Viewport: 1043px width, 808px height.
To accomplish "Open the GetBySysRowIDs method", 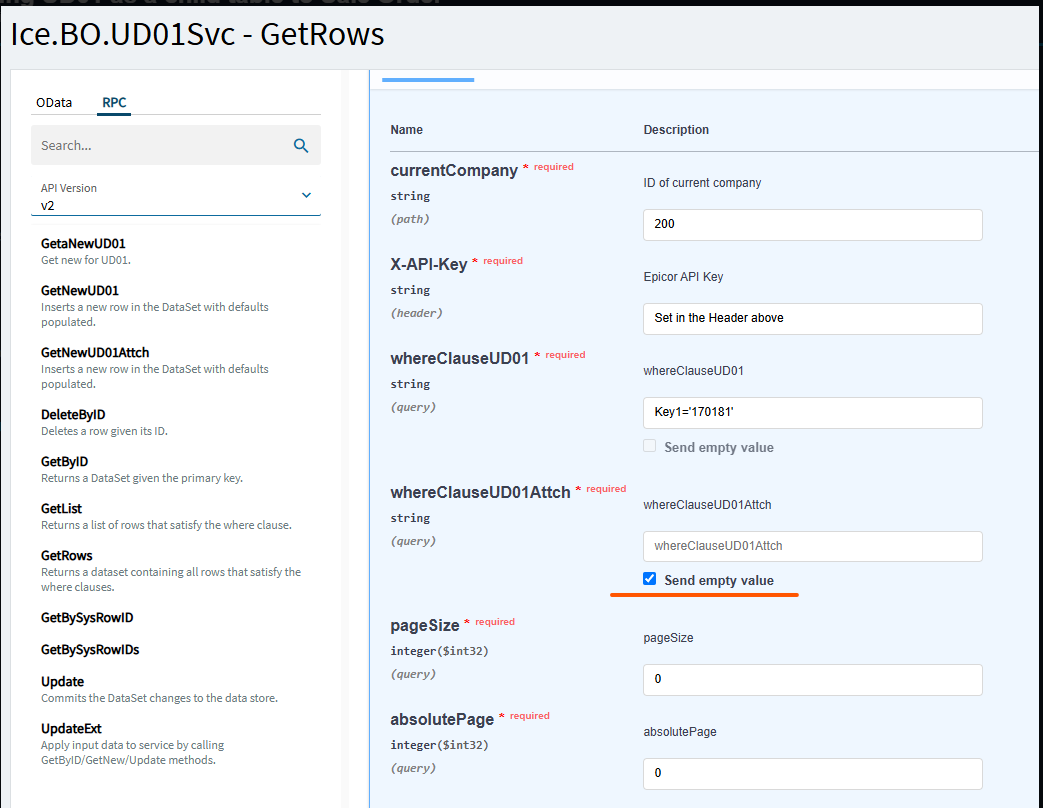I will point(90,650).
